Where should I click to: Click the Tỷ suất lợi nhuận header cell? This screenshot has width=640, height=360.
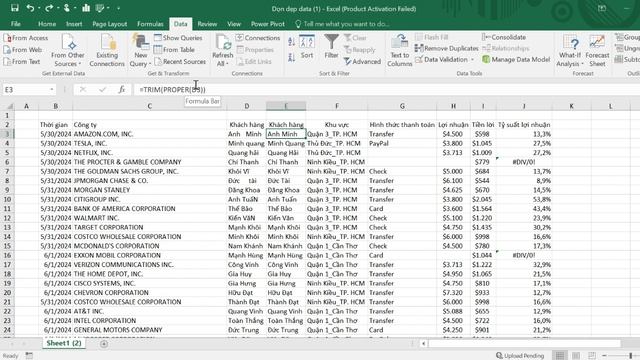[524, 124]
